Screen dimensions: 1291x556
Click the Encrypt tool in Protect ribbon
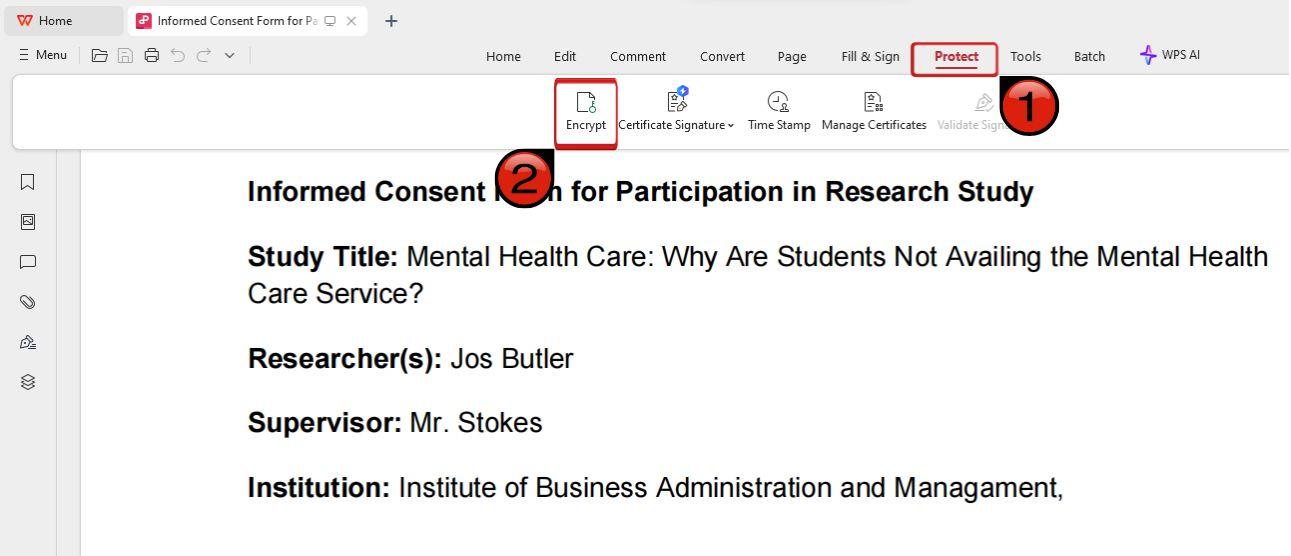[x=586, y=111]
